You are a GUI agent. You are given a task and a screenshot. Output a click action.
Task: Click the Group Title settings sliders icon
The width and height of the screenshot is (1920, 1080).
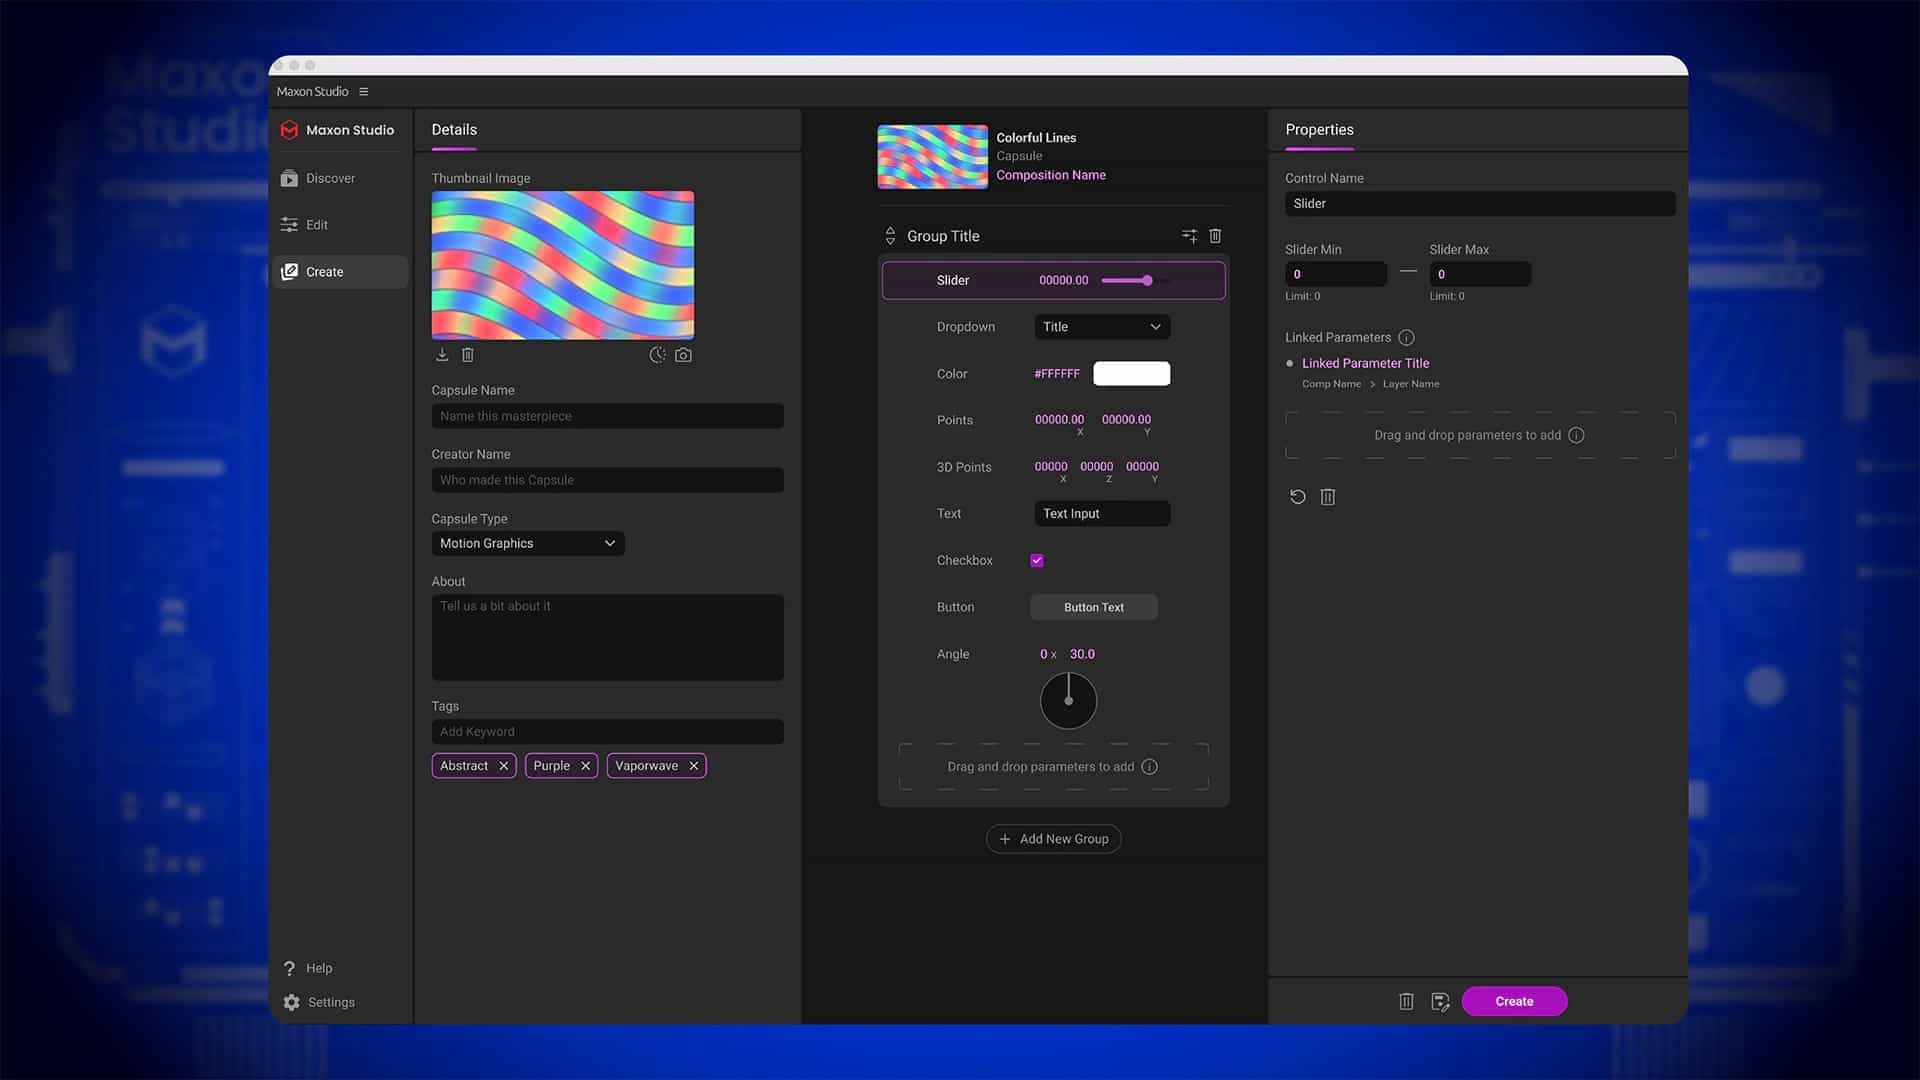coord(1189,236)
